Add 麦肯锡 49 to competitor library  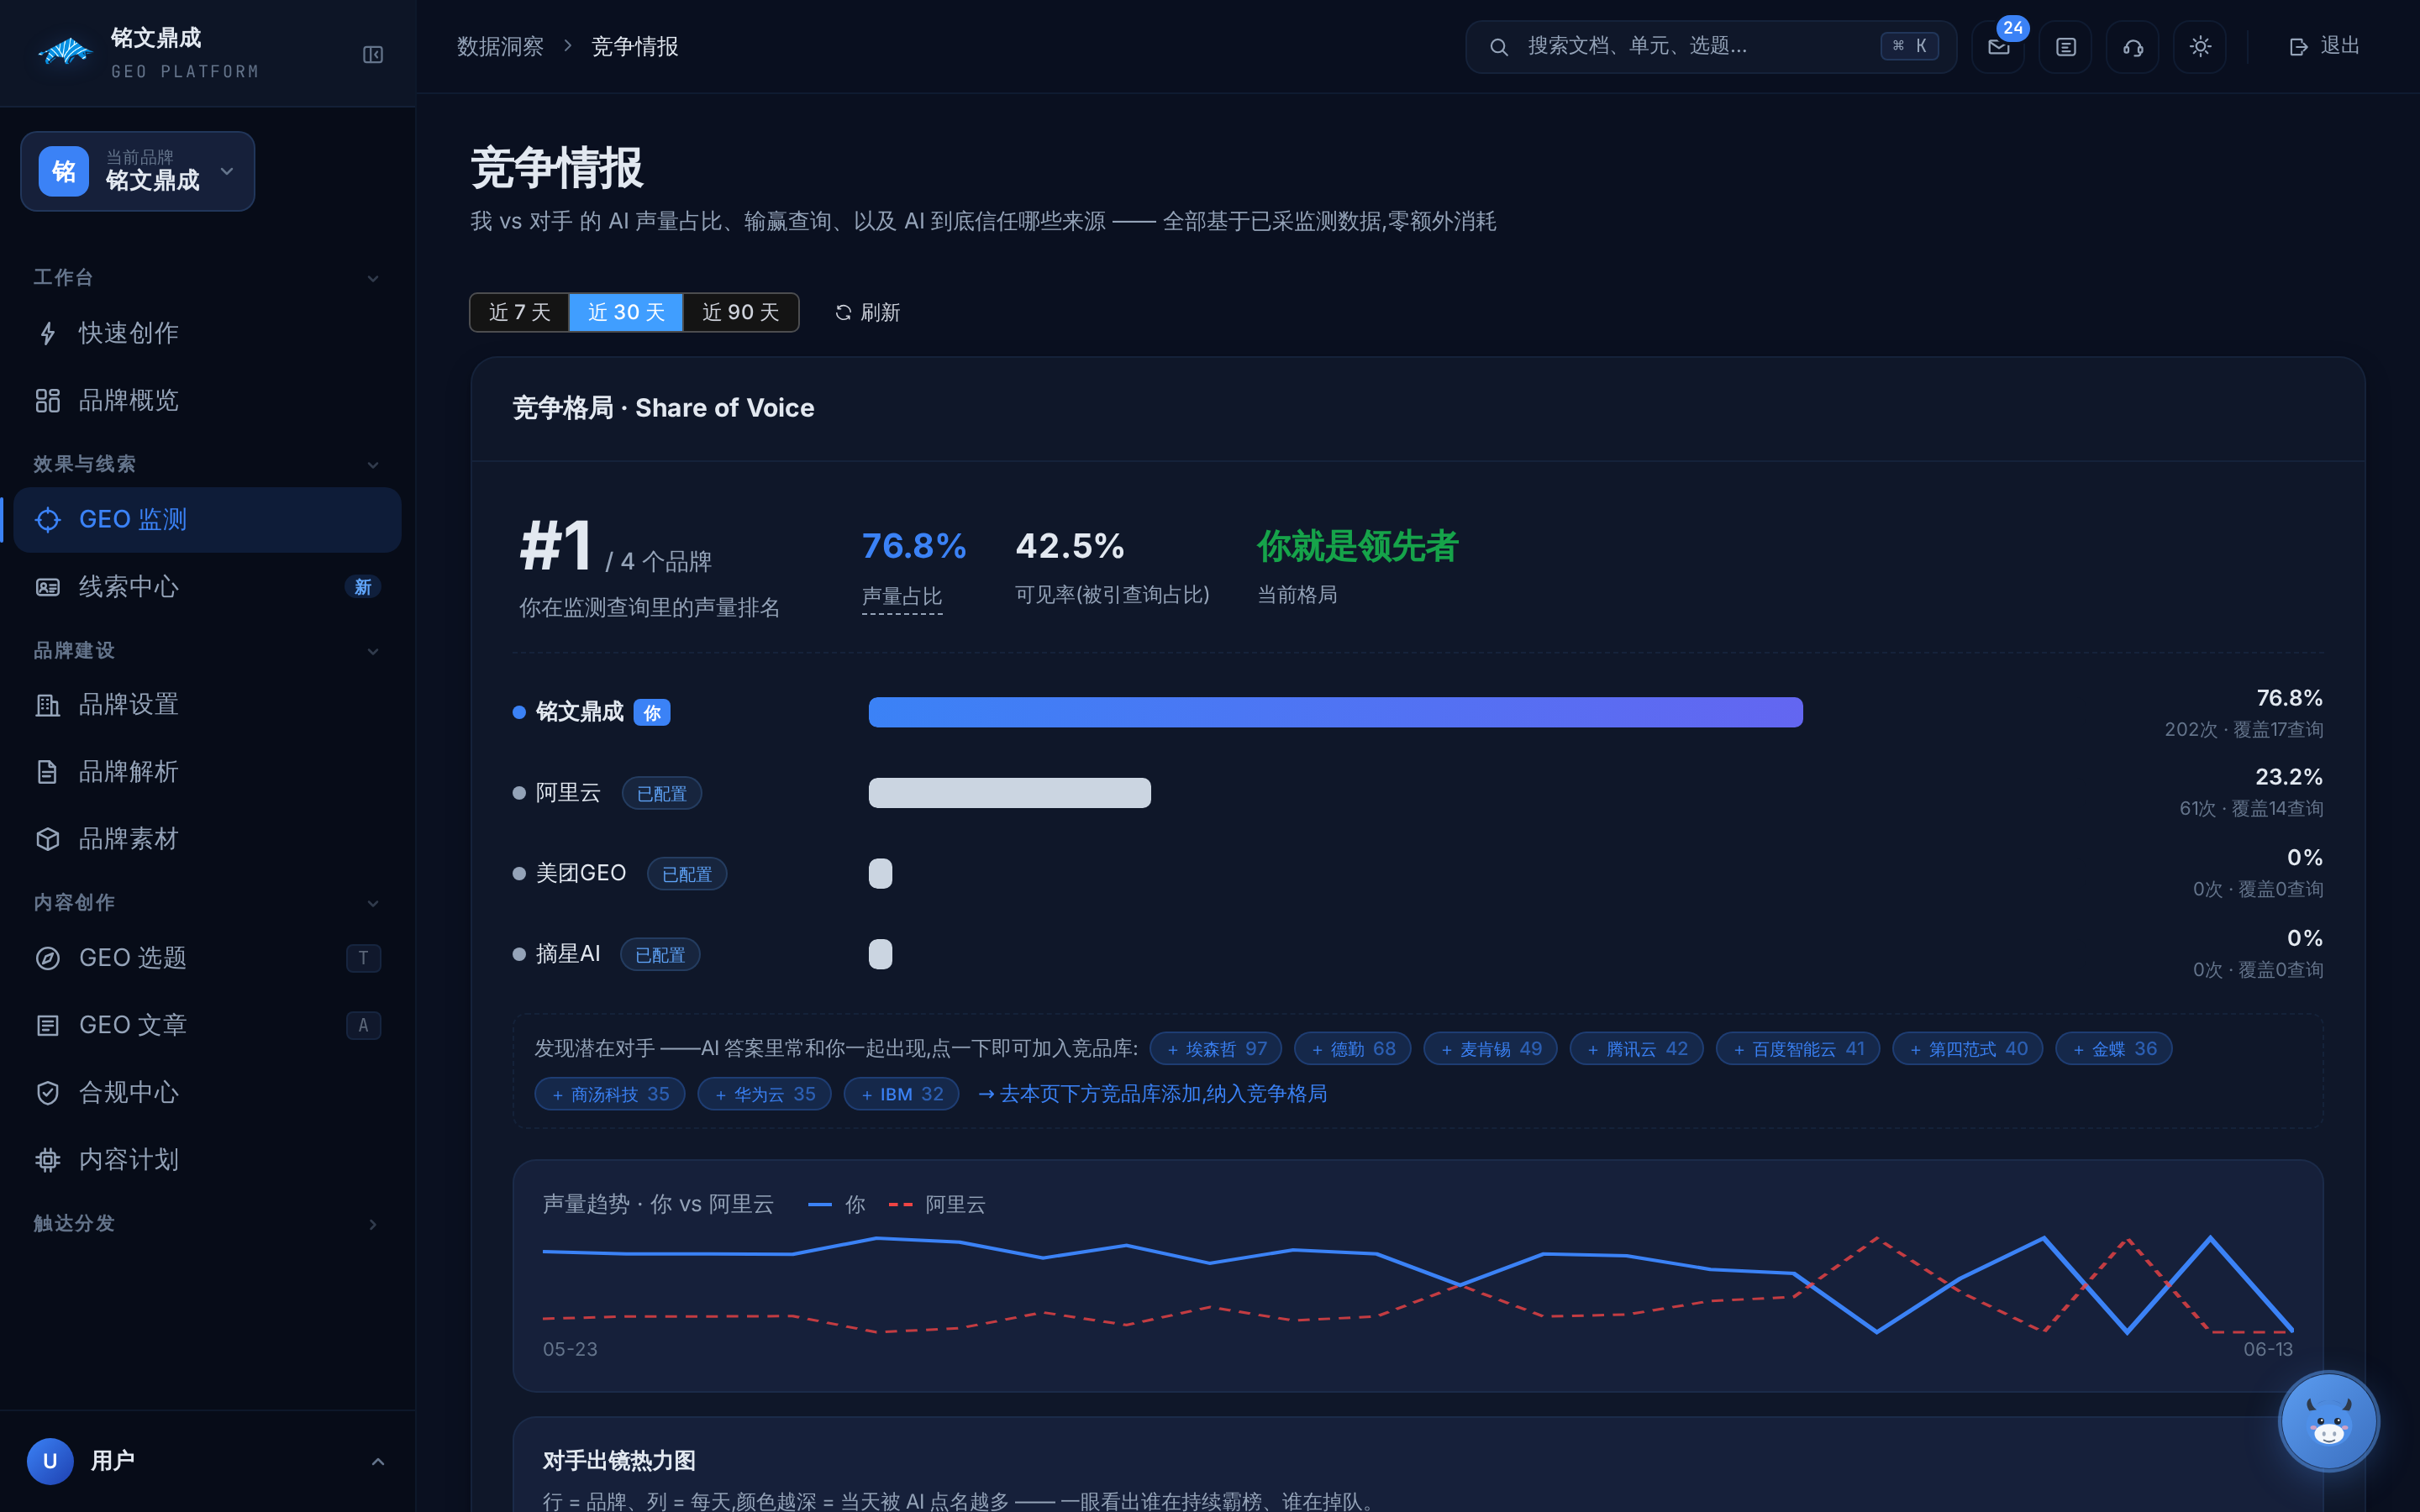click(1490, 1049)
